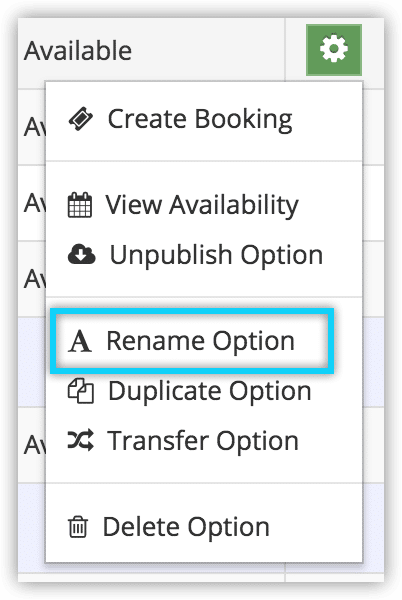Select Duplicate Option menu item
Viewport: 402px width, 600px height.
[210, 391]
